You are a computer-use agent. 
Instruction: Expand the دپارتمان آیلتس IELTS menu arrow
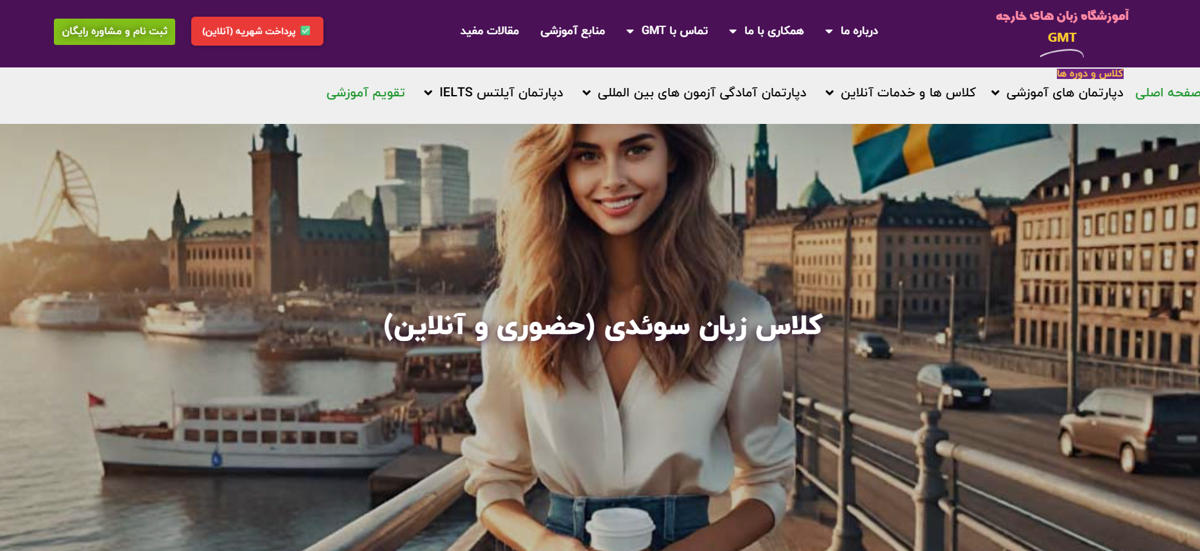[x=428, y=93]
